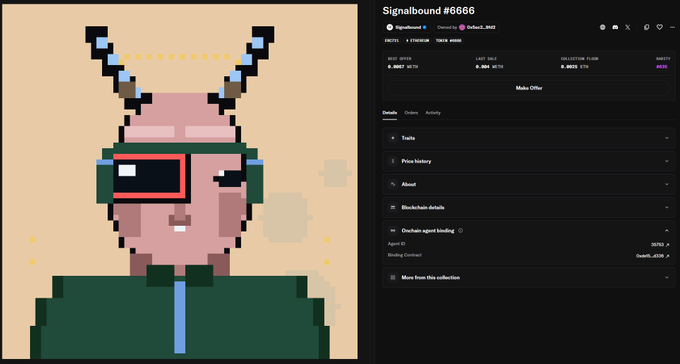Open the more options ellipsis menu
This screenshot has width=680, height=364.
673,27
